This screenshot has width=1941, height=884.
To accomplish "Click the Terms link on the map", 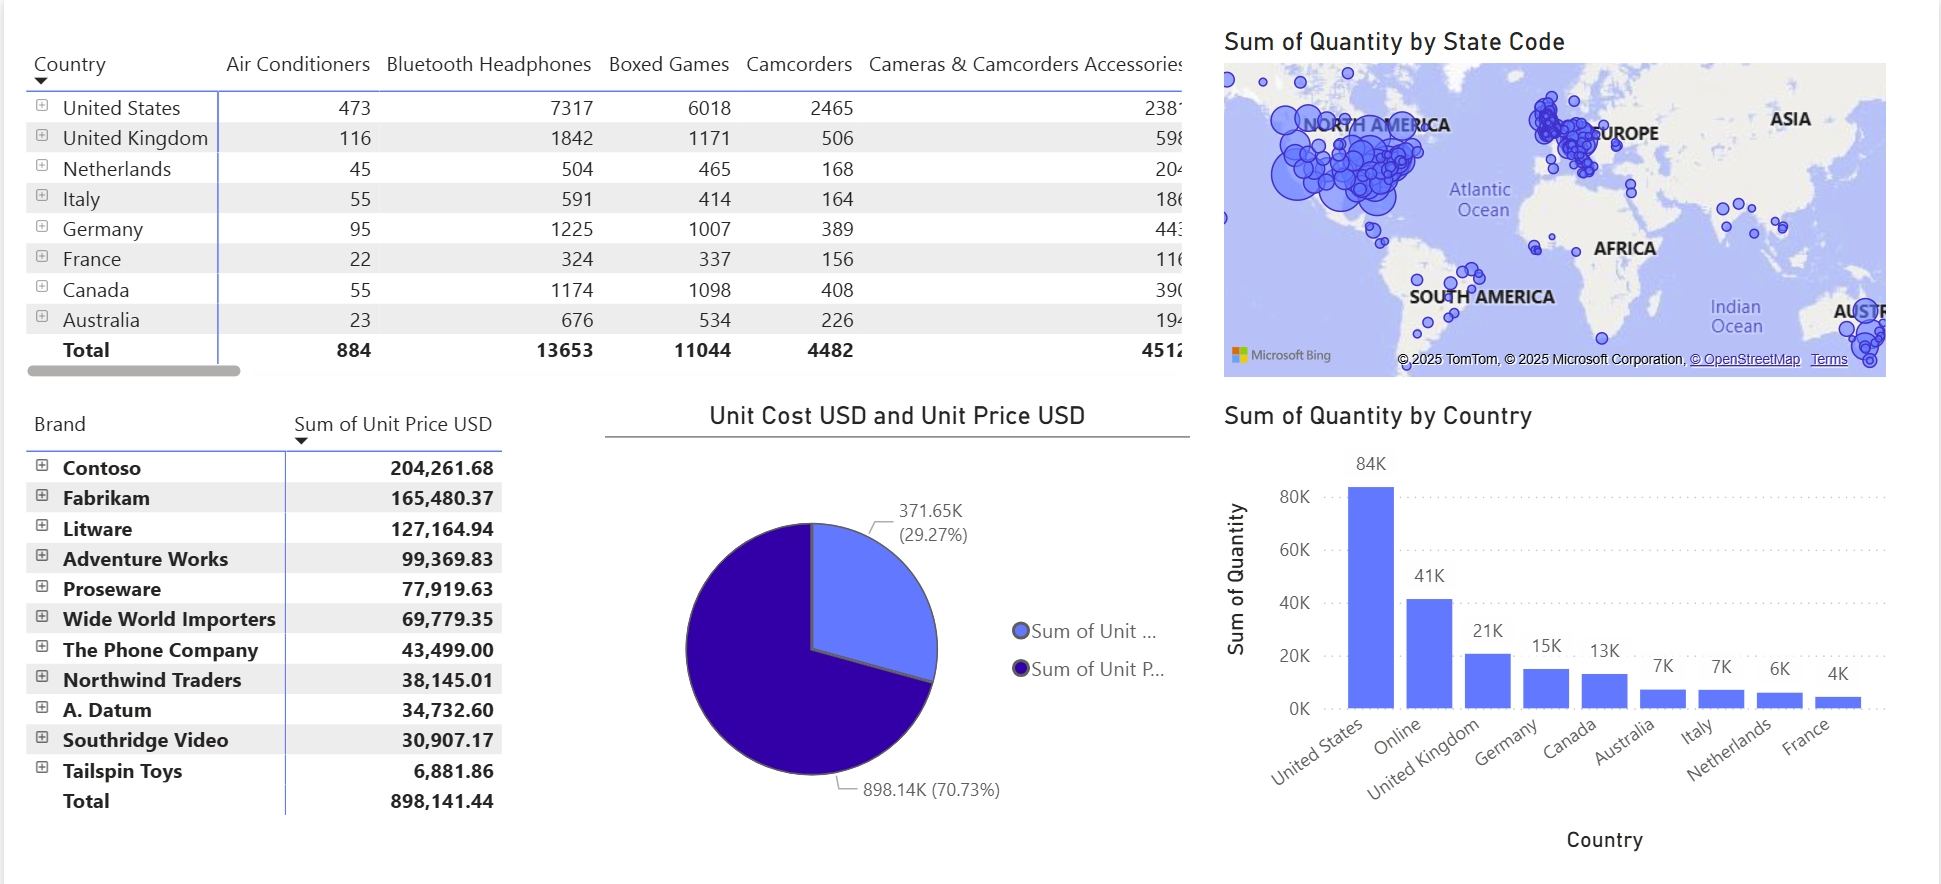I will 1829,359.
